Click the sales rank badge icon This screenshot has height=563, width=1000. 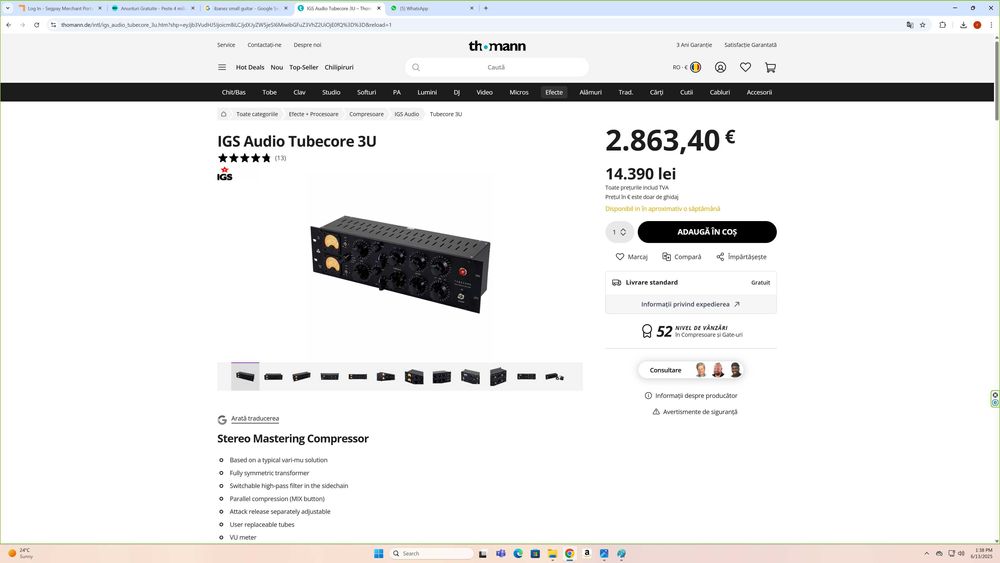[x=647, y=331]
